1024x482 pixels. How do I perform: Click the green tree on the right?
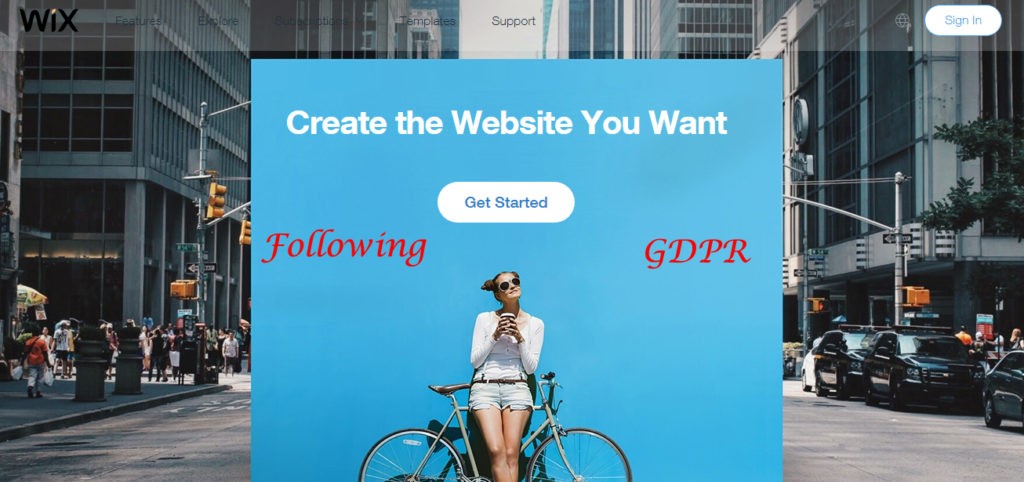point(980,176)
